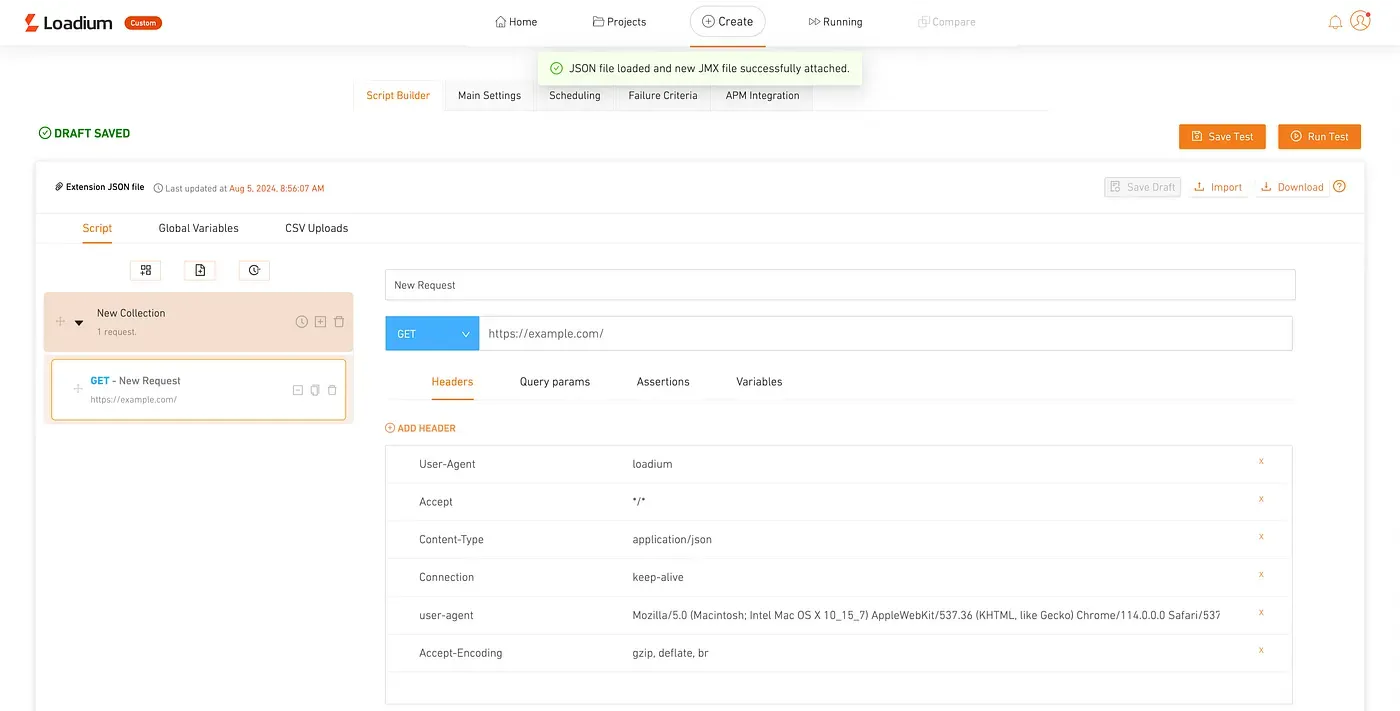1400x711 pixels.
Task: Click the application/json header value
Action: [672, 540]
